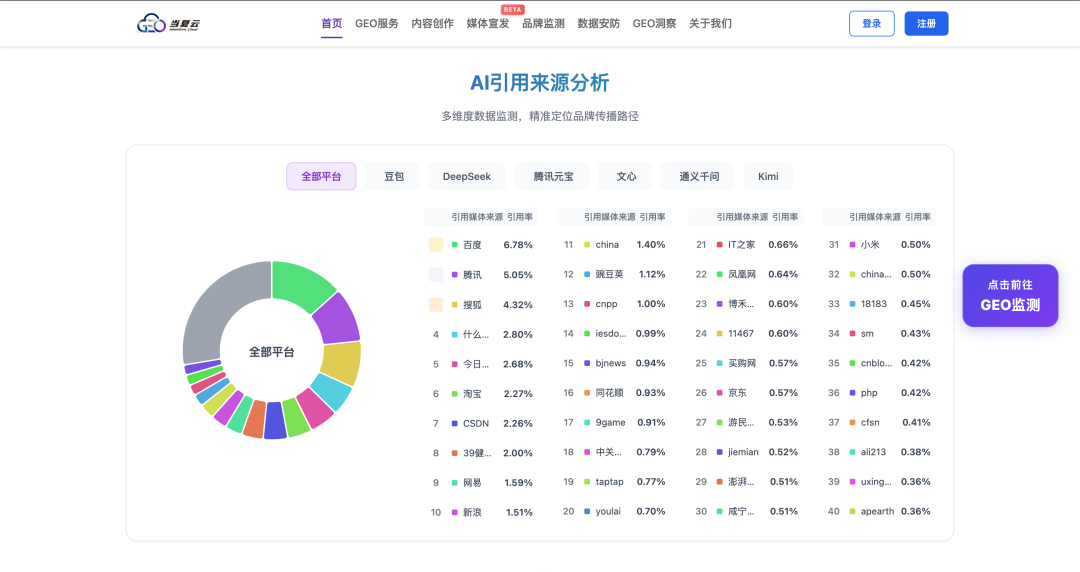This screenshot has width=1080, height=572.
Task: Click the 1.40% rate beside china
Action: [651, 245]
